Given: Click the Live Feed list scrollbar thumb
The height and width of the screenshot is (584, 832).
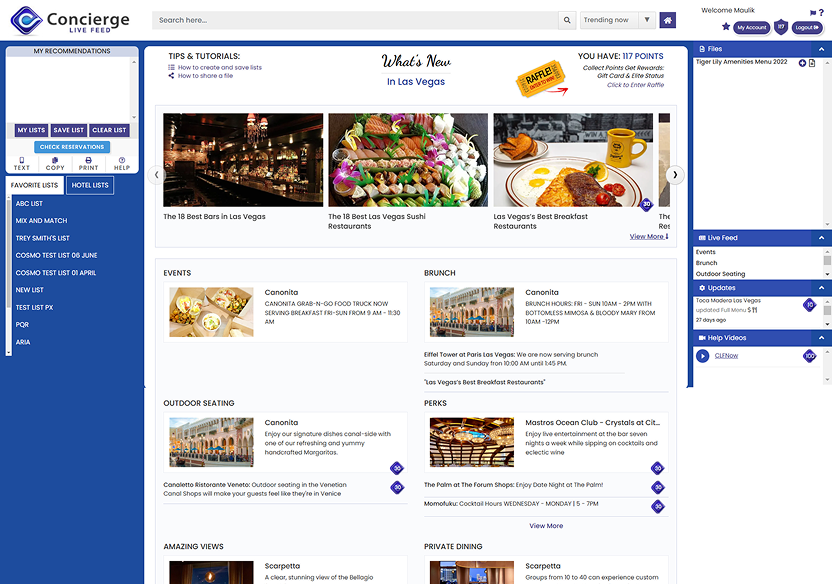Looking at the screenshot, I should click(x=827, y=260).
